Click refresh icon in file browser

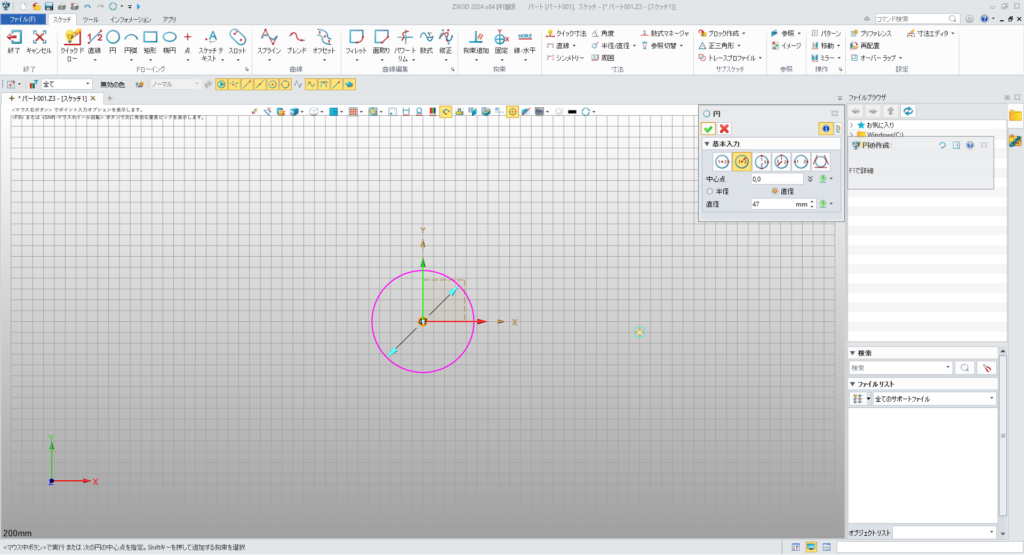(908, 110)
